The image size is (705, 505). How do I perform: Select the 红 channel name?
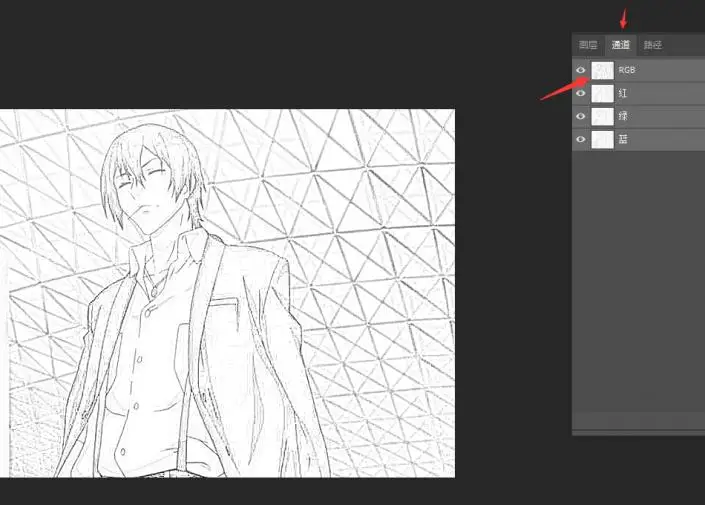click(623, 93)
